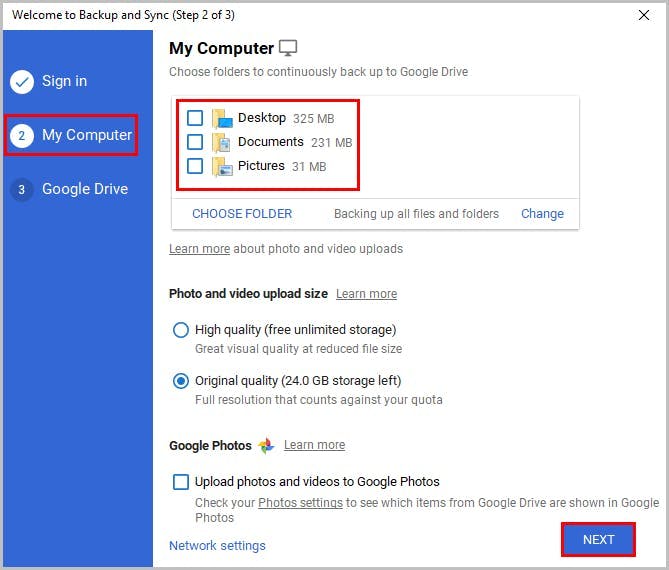Click 'Great visual quality at reduced file size'

coord(299,349)
